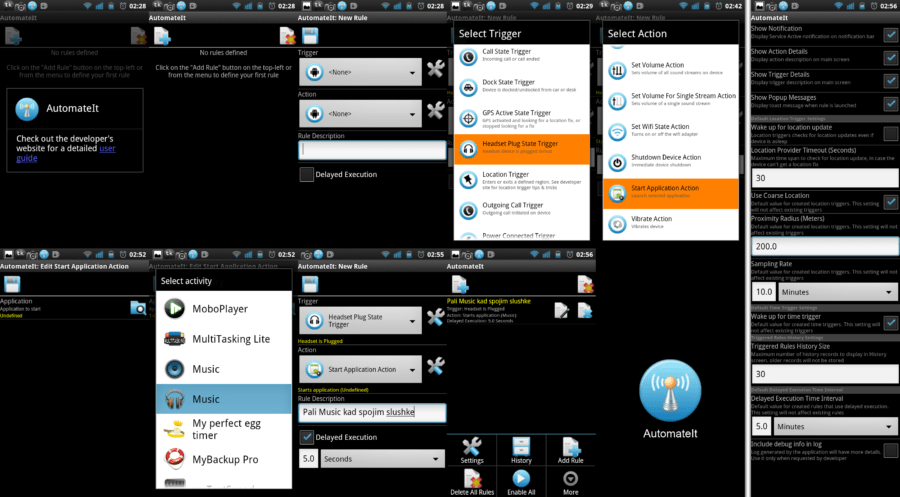Open Delayed Execution Time Interval Minutes dropdown
900x497 pixels.
[836, 426]
